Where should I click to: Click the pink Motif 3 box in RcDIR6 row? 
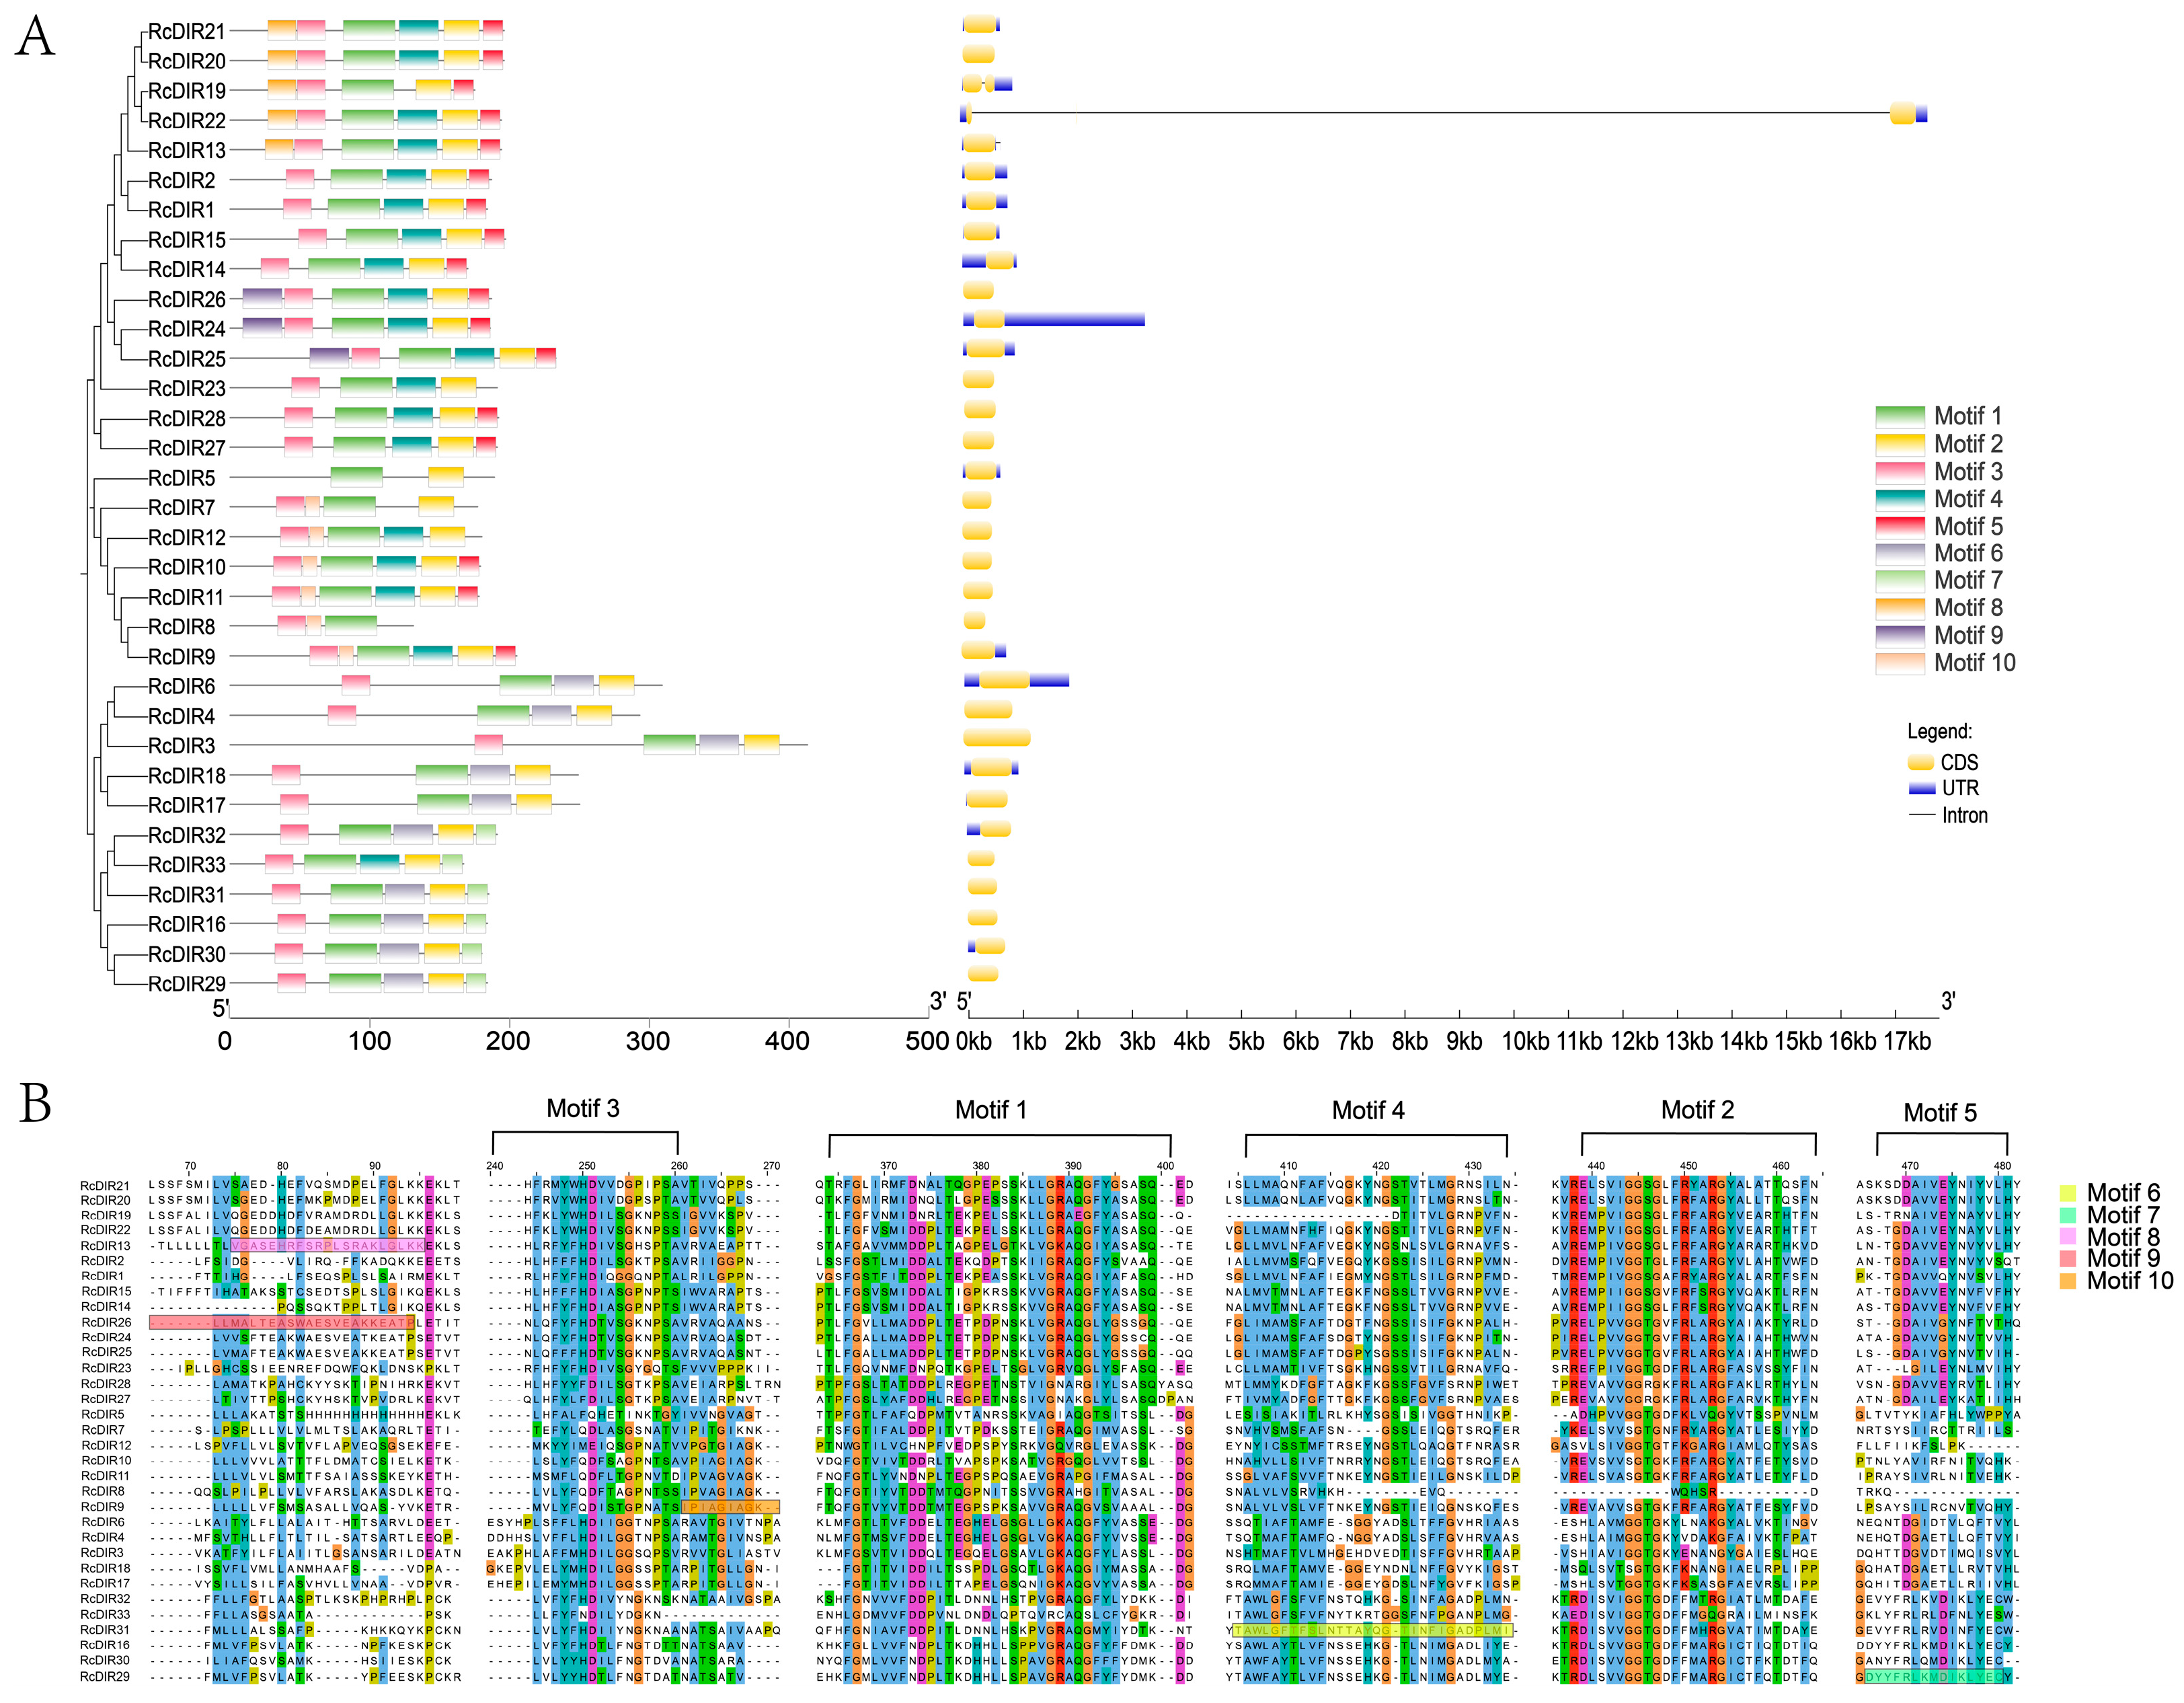(x=356, y=685)
